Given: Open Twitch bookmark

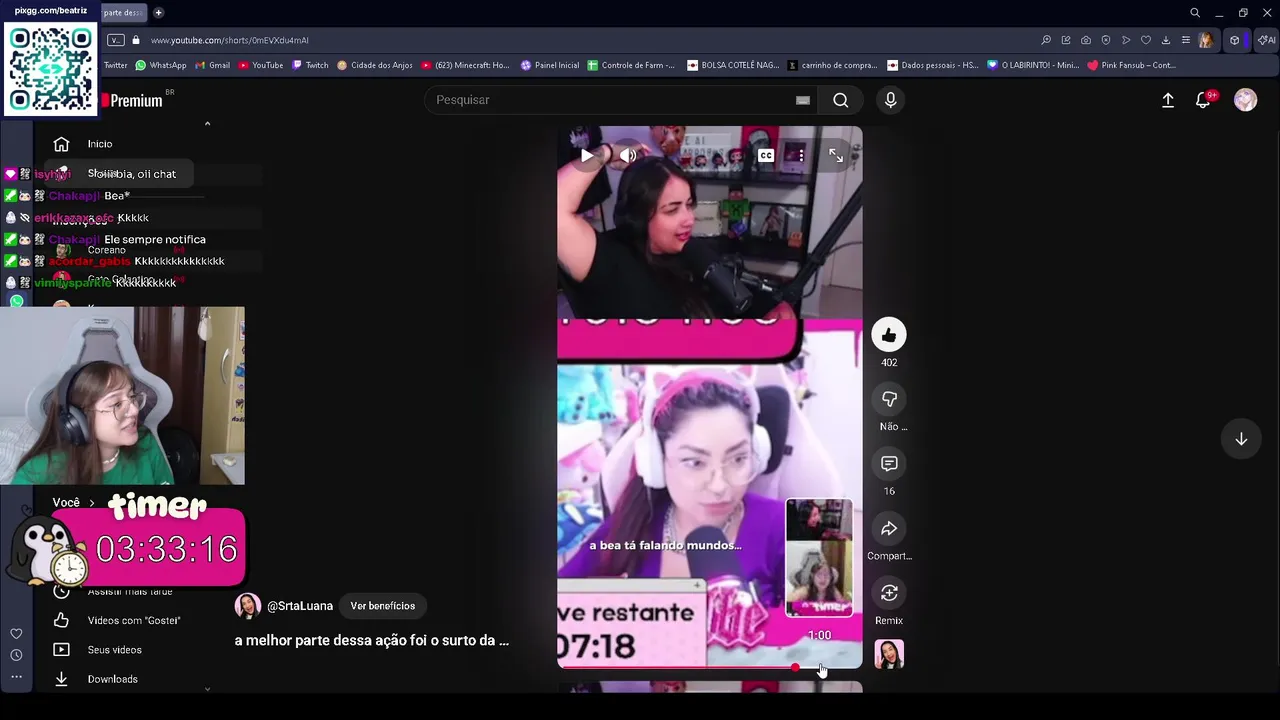Looking at the screenshot, I should click(x=310, y=65).
